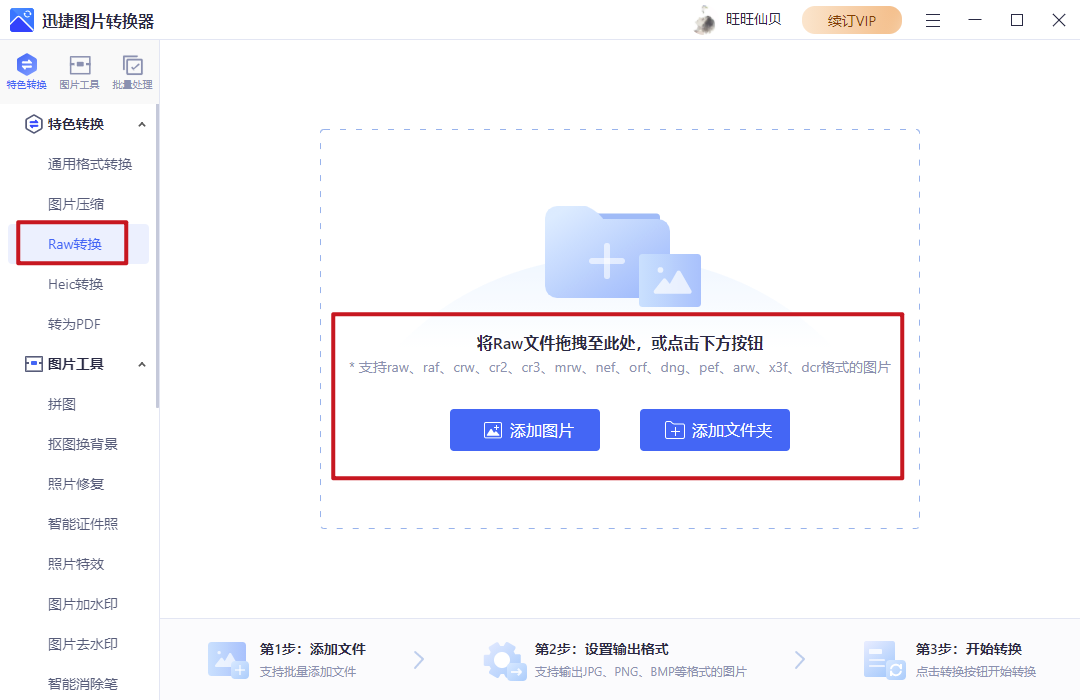Select Heic转换 in the sidebar
The width and height of the screenshot is (1080, 700).
click(79, 283)
